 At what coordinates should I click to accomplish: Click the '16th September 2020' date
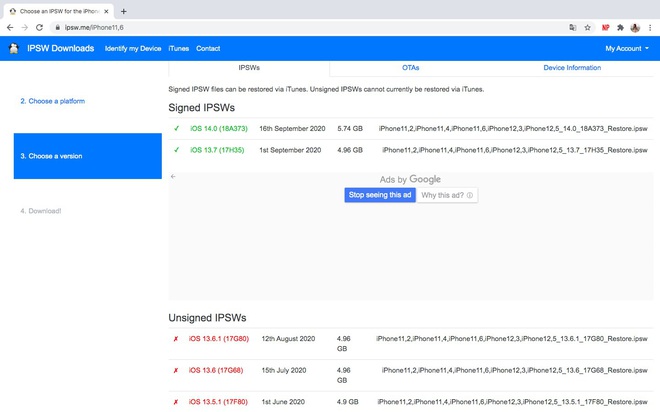292,128
